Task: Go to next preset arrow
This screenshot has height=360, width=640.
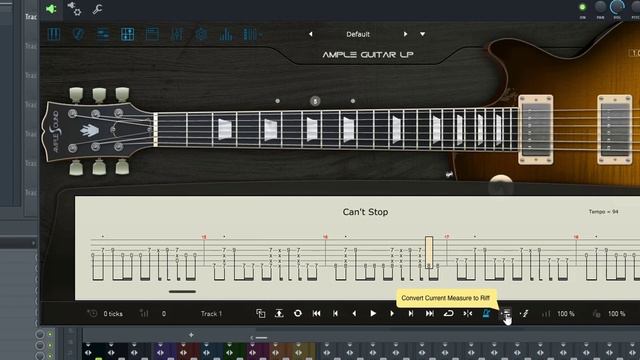Action: 405,34
